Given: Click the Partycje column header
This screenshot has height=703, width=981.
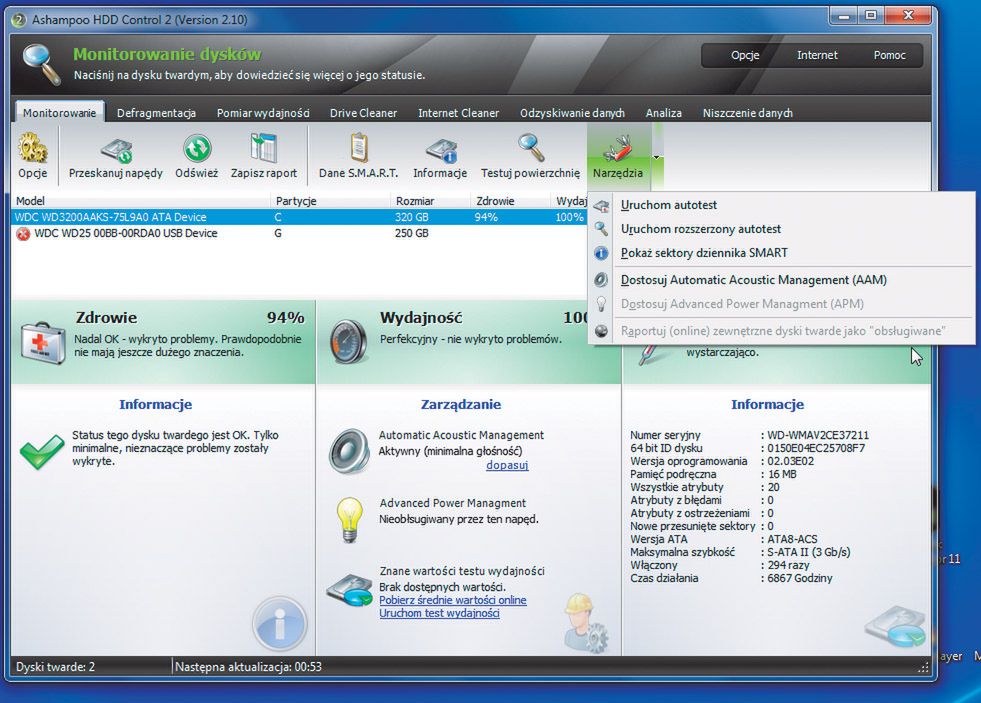Looking at the screenshot, I should coord(330,201).
